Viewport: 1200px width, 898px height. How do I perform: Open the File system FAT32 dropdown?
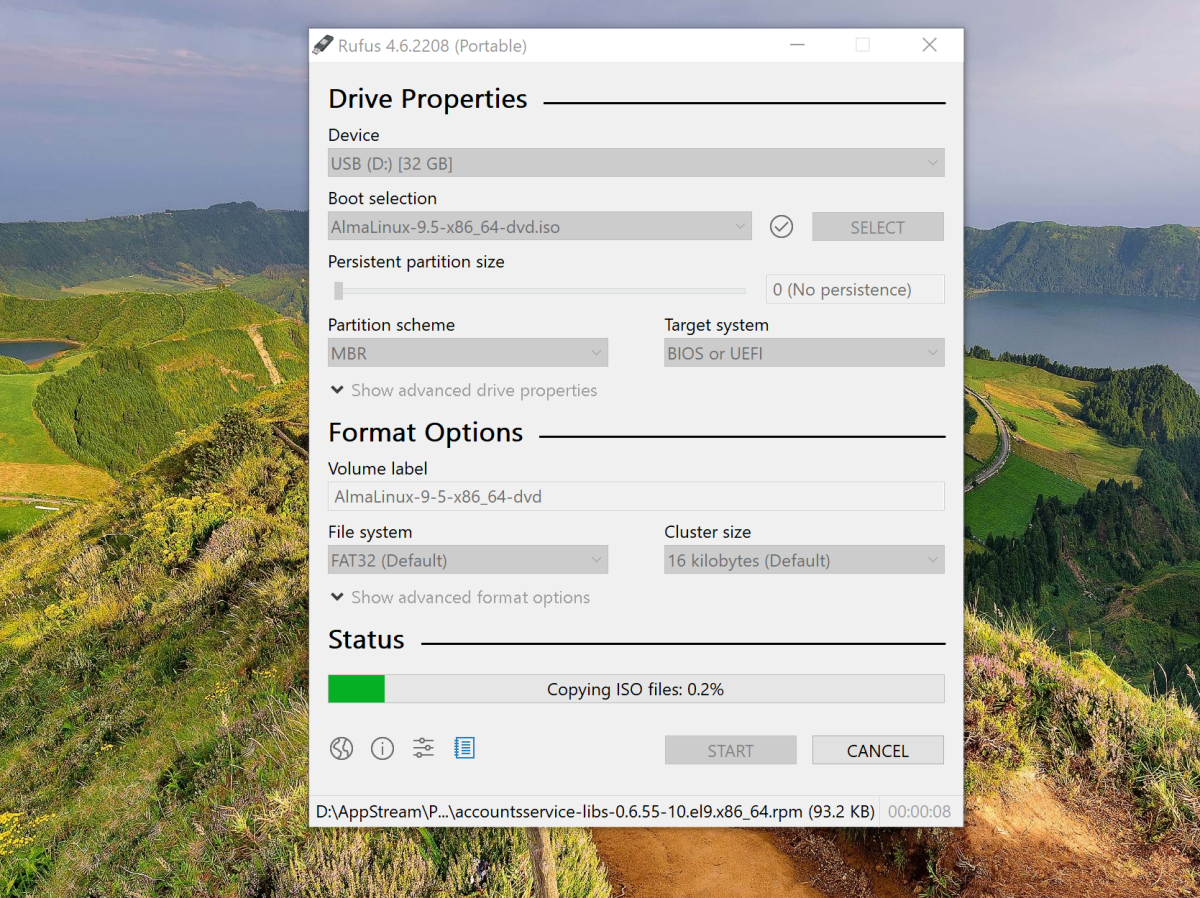pos(468,560)
